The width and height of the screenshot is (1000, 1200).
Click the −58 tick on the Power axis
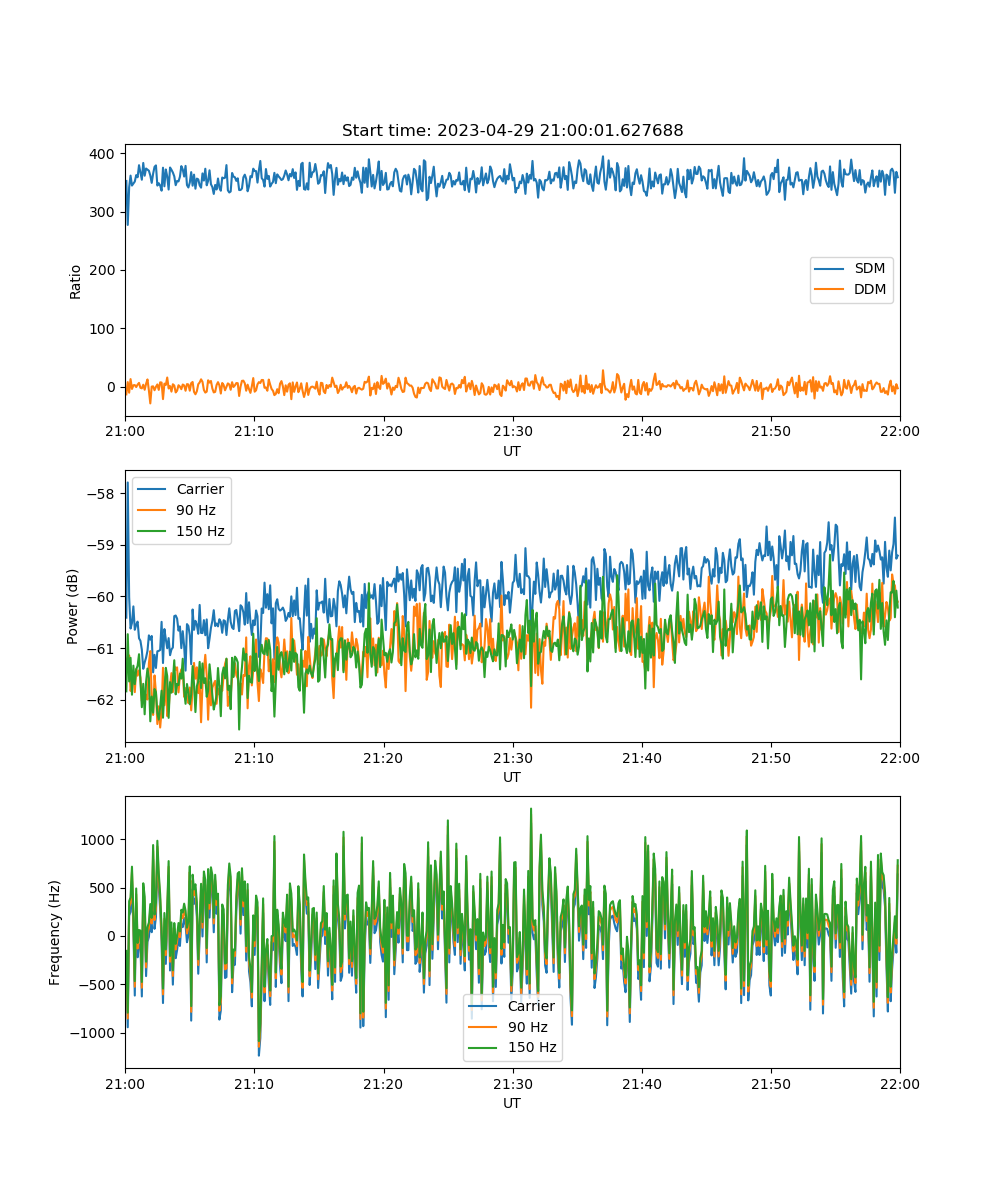(100, 494)
